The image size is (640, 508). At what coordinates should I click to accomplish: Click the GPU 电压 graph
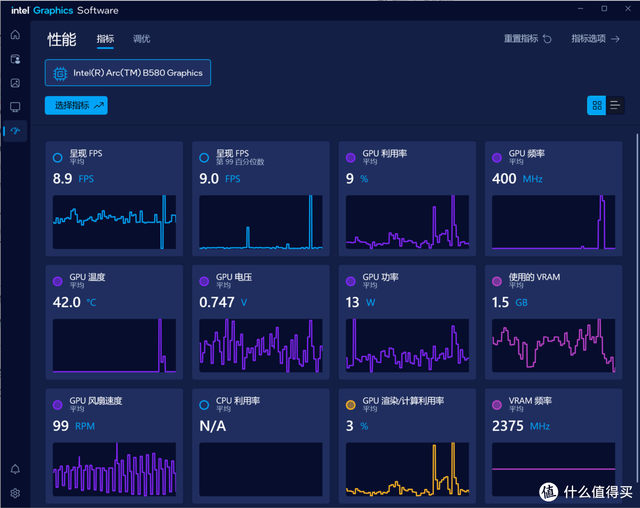[261, 345]
